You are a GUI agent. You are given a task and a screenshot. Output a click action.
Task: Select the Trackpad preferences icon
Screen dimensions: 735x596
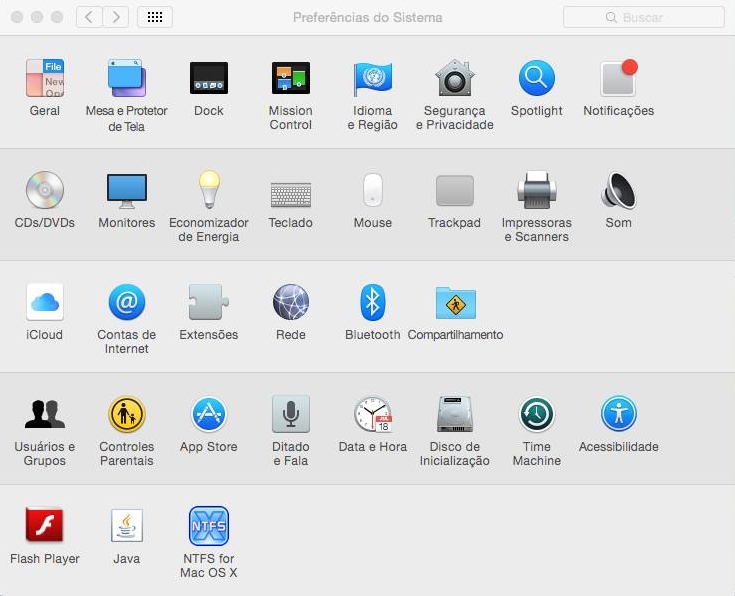point(455,191)
